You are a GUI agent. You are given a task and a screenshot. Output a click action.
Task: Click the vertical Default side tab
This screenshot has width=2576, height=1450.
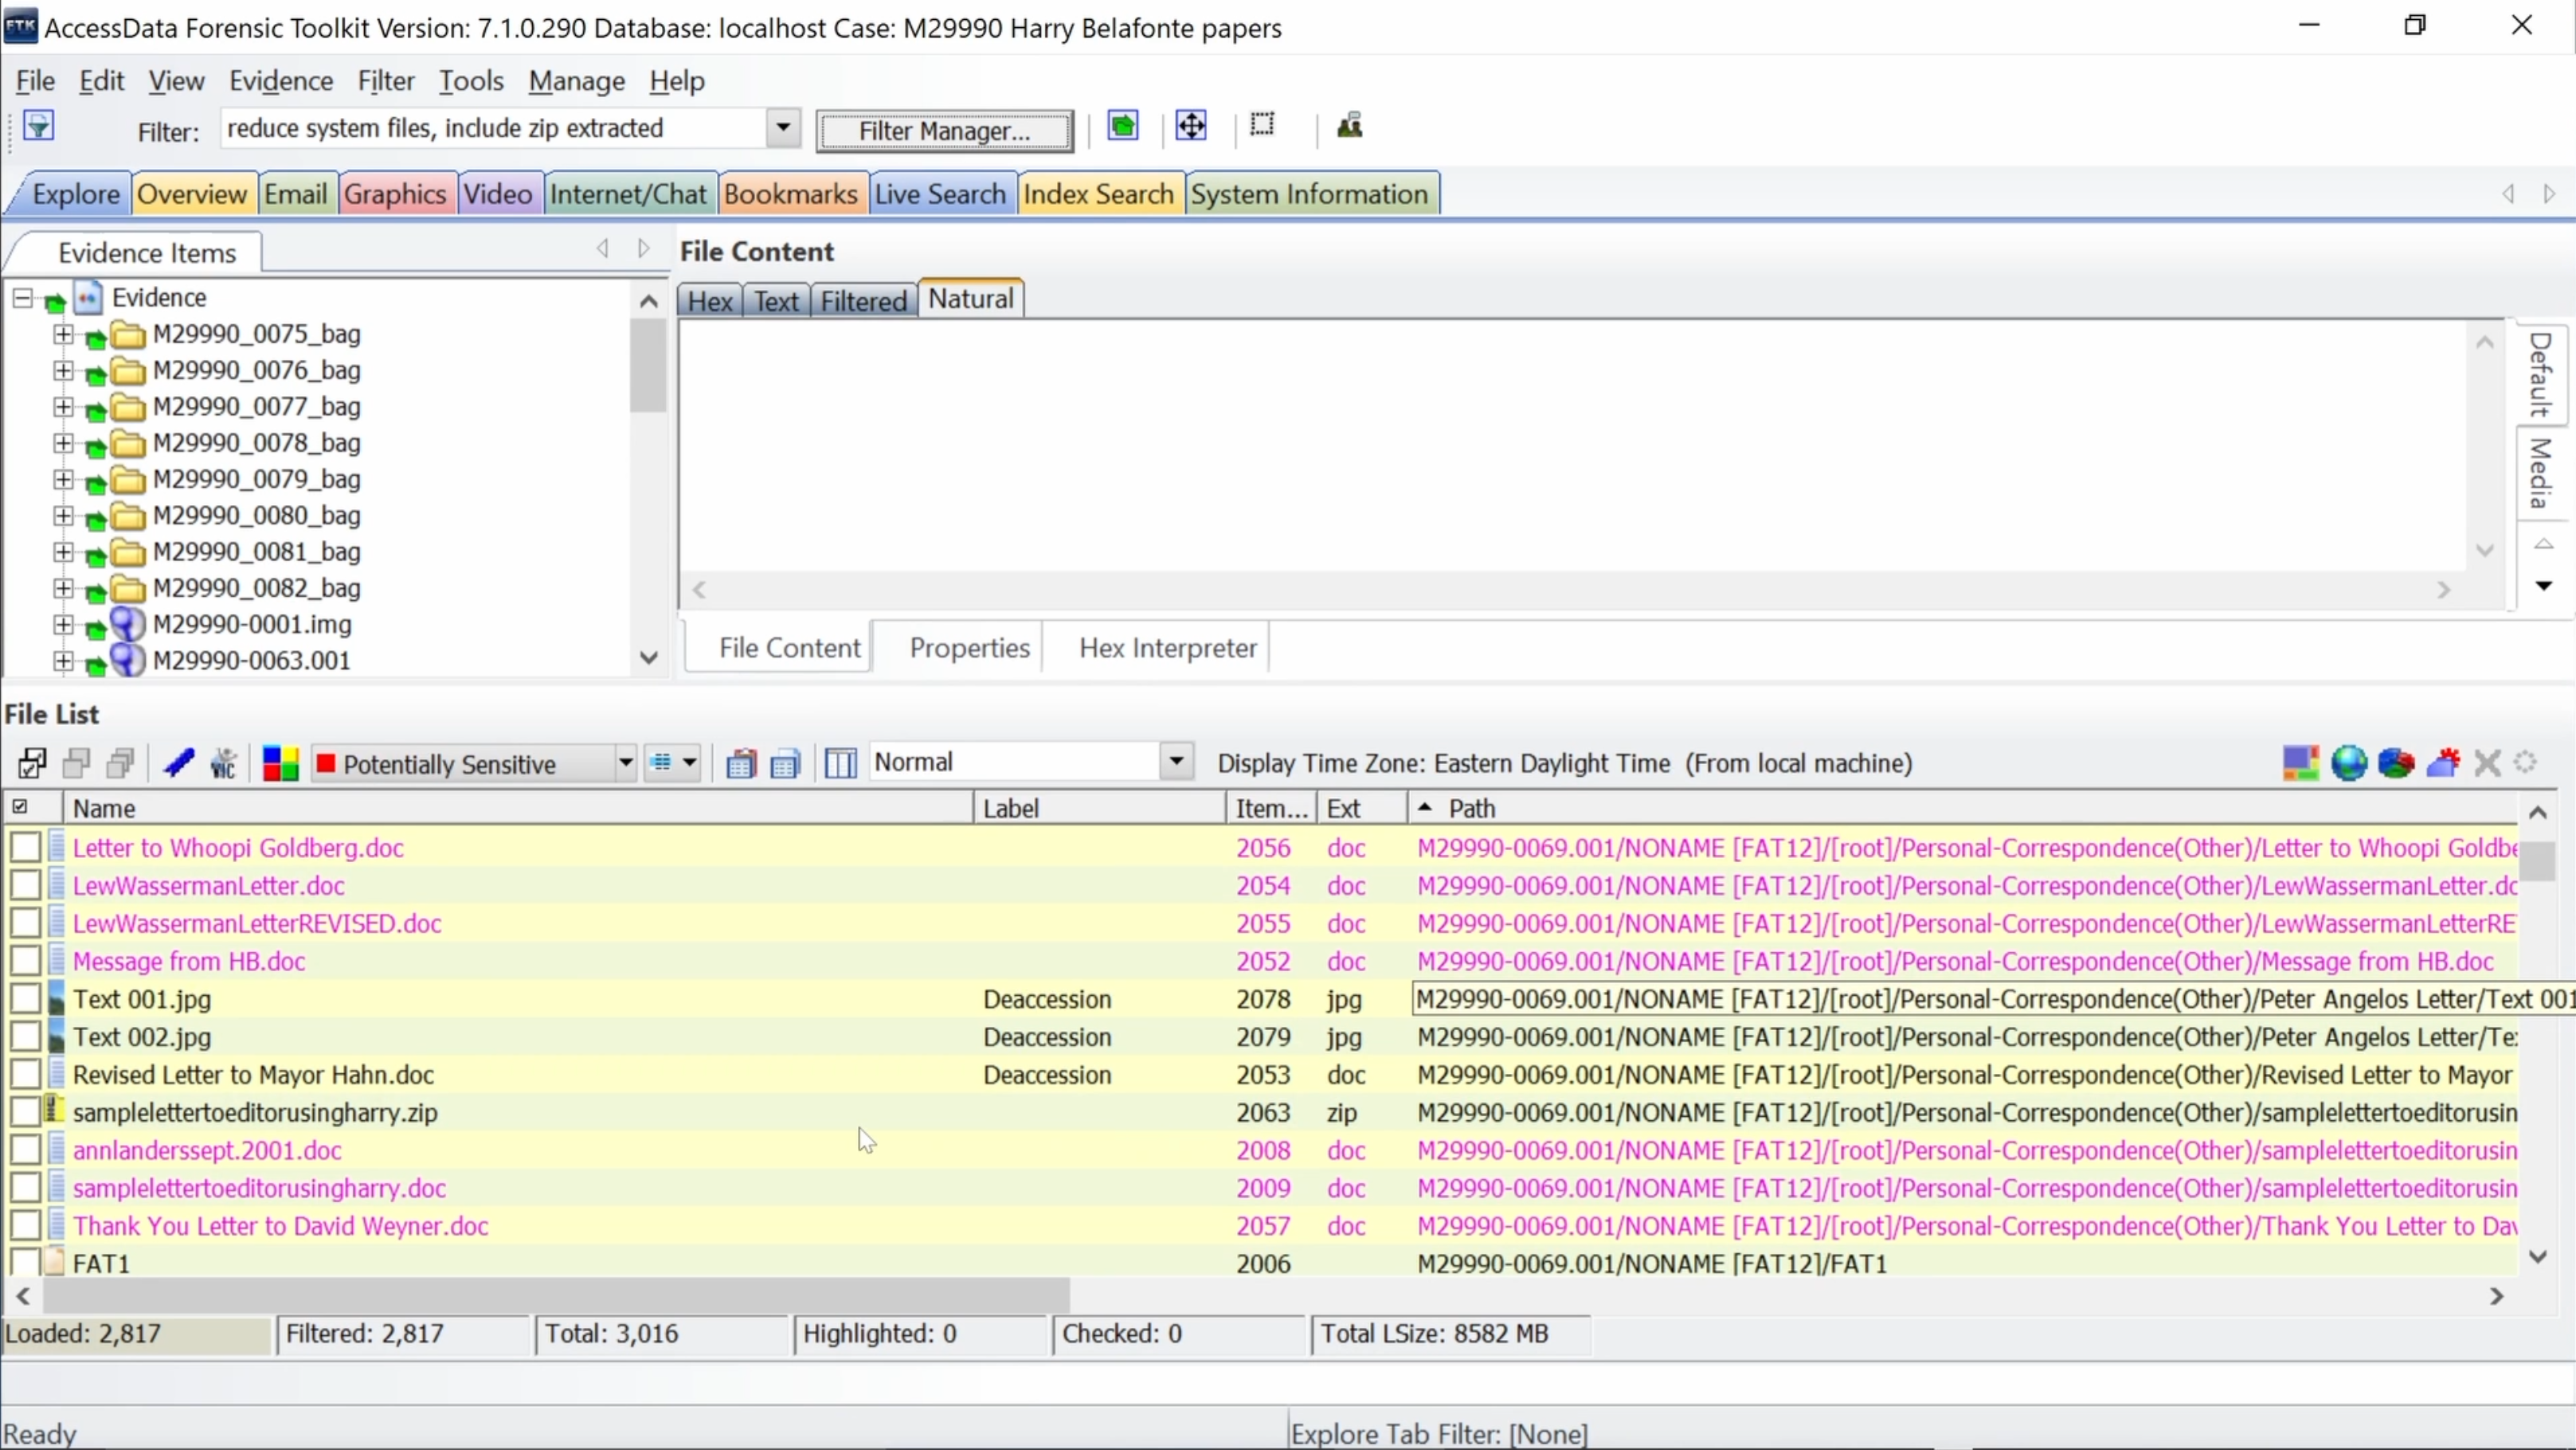click(2540, 375)
